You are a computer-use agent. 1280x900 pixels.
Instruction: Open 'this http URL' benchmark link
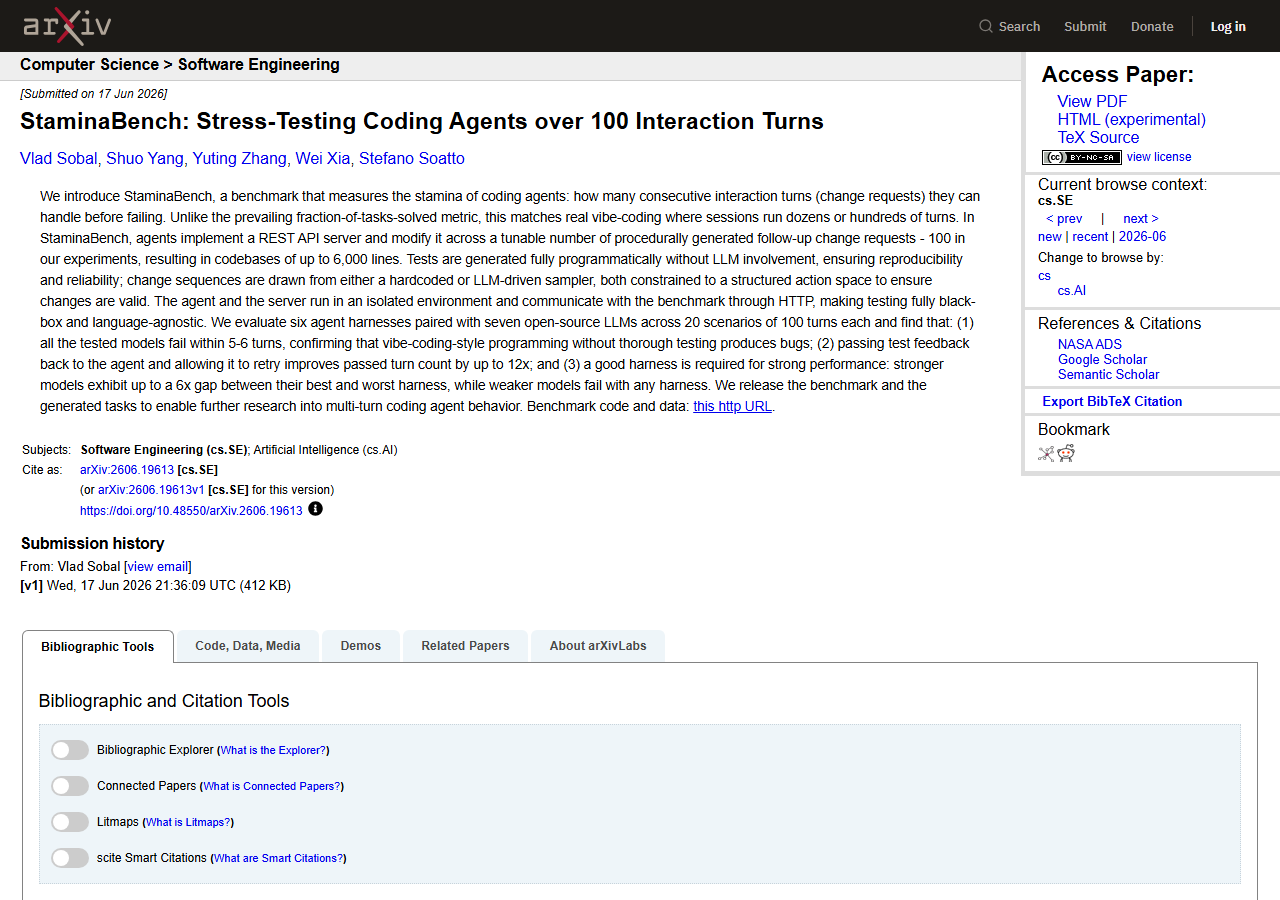tap(732, 407)
